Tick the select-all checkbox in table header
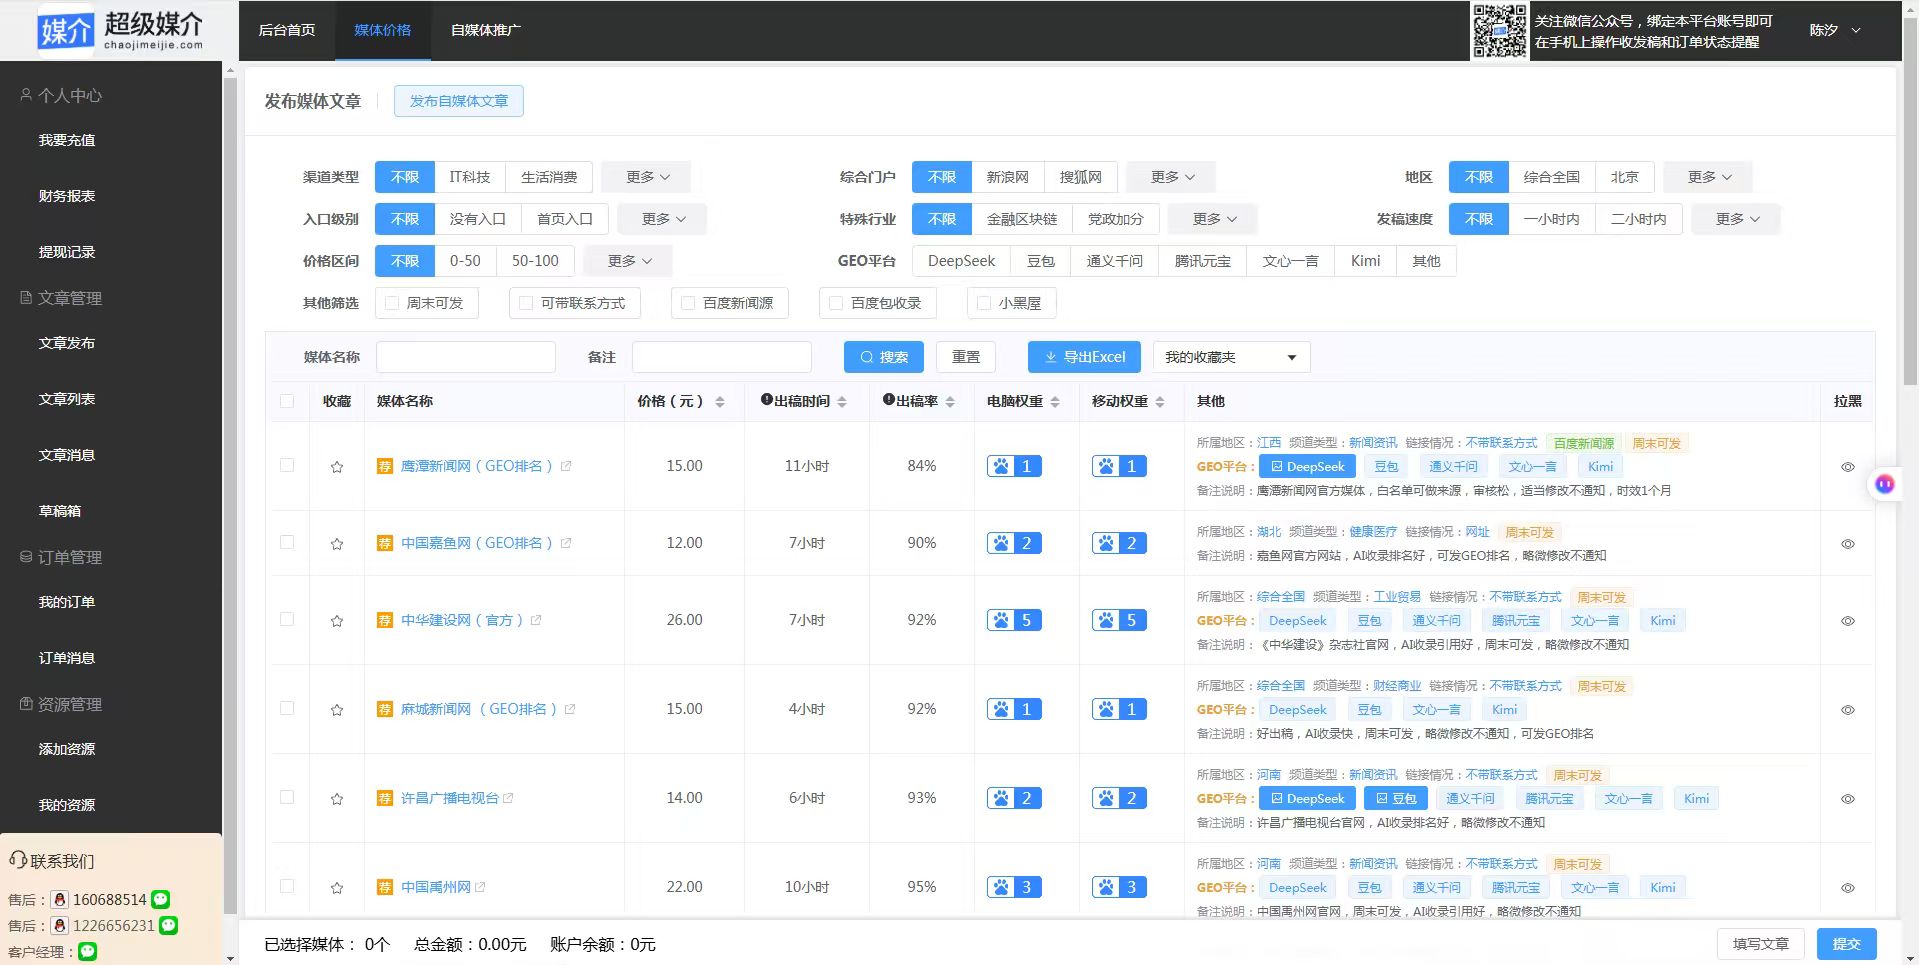Screen dimensions: 1919x965 (x=287, y=401)
